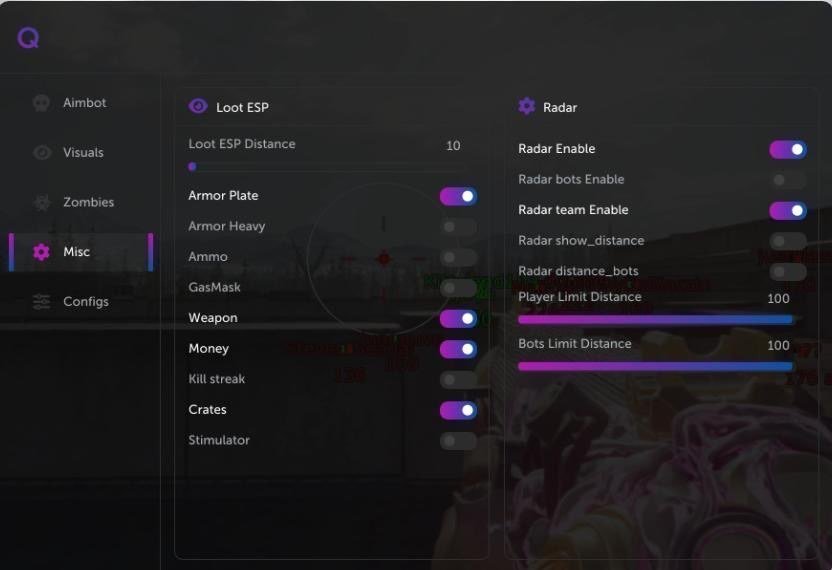832x570 pixels.
Task: Click the Bots Limit Distance slider
Action: tap(655, 366)
